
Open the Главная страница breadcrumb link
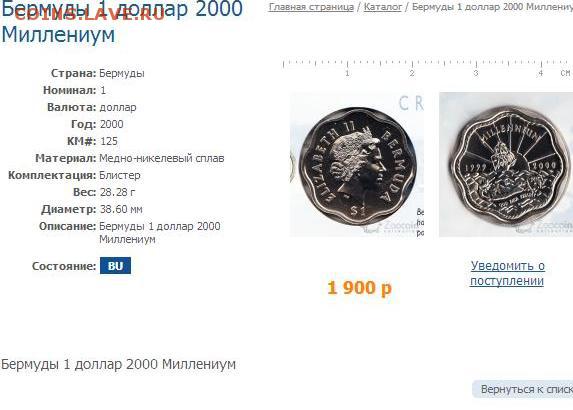[311, 7]
